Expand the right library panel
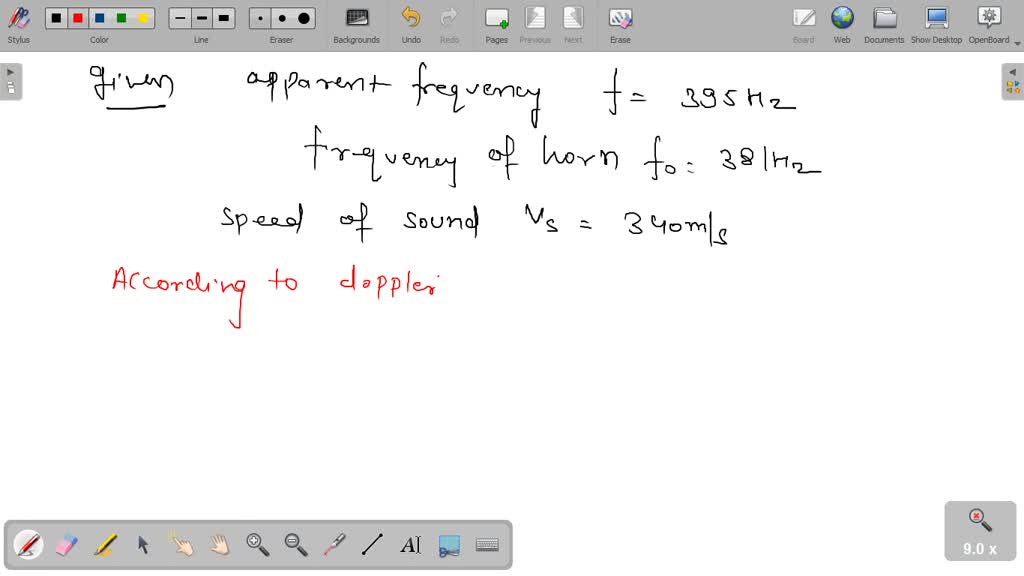The height and width of the screenshot is (576, 1024). [1013, 81]
